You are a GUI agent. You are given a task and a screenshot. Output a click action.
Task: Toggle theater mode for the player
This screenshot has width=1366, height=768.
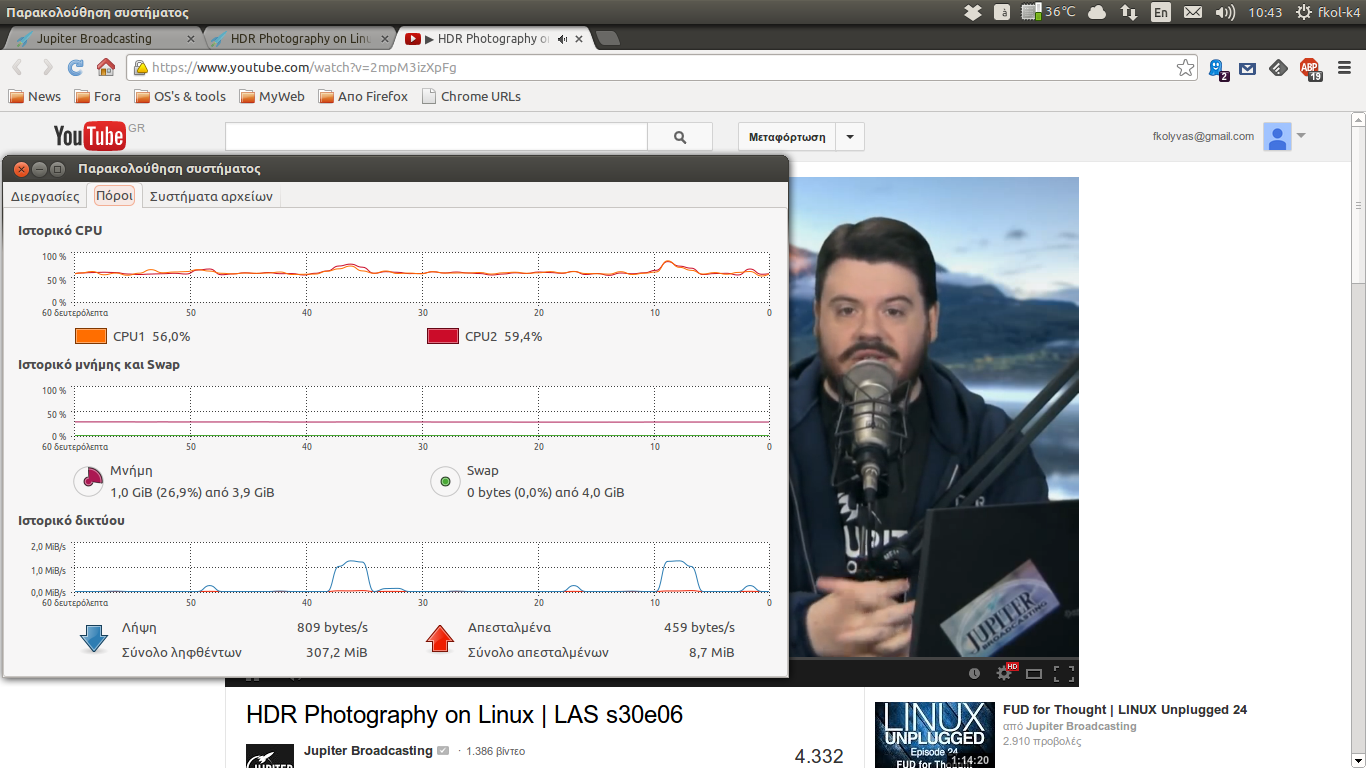pyautogui.click(x=1034, y=673)
